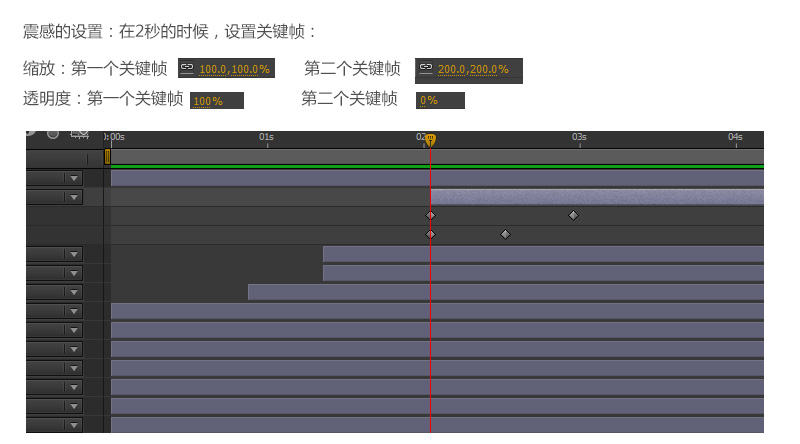Select the second opacity keyframe diamond in the lower row

505,234
